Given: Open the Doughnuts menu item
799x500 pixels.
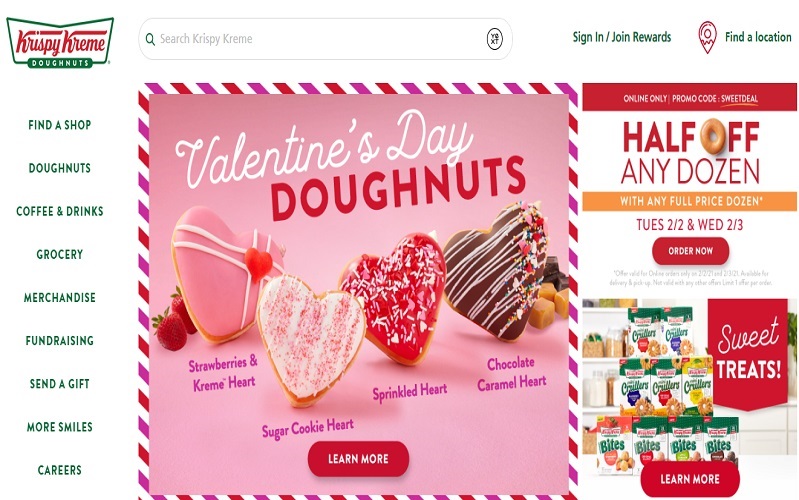Looking at the screenshot, I should pyautogui.click(x=60, y=168).
